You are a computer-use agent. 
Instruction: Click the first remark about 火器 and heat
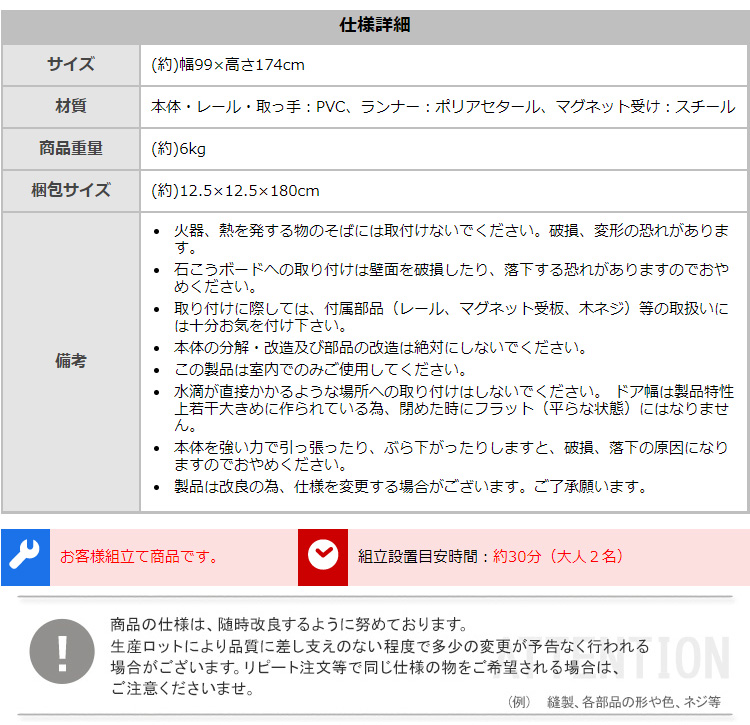(450, 239)
